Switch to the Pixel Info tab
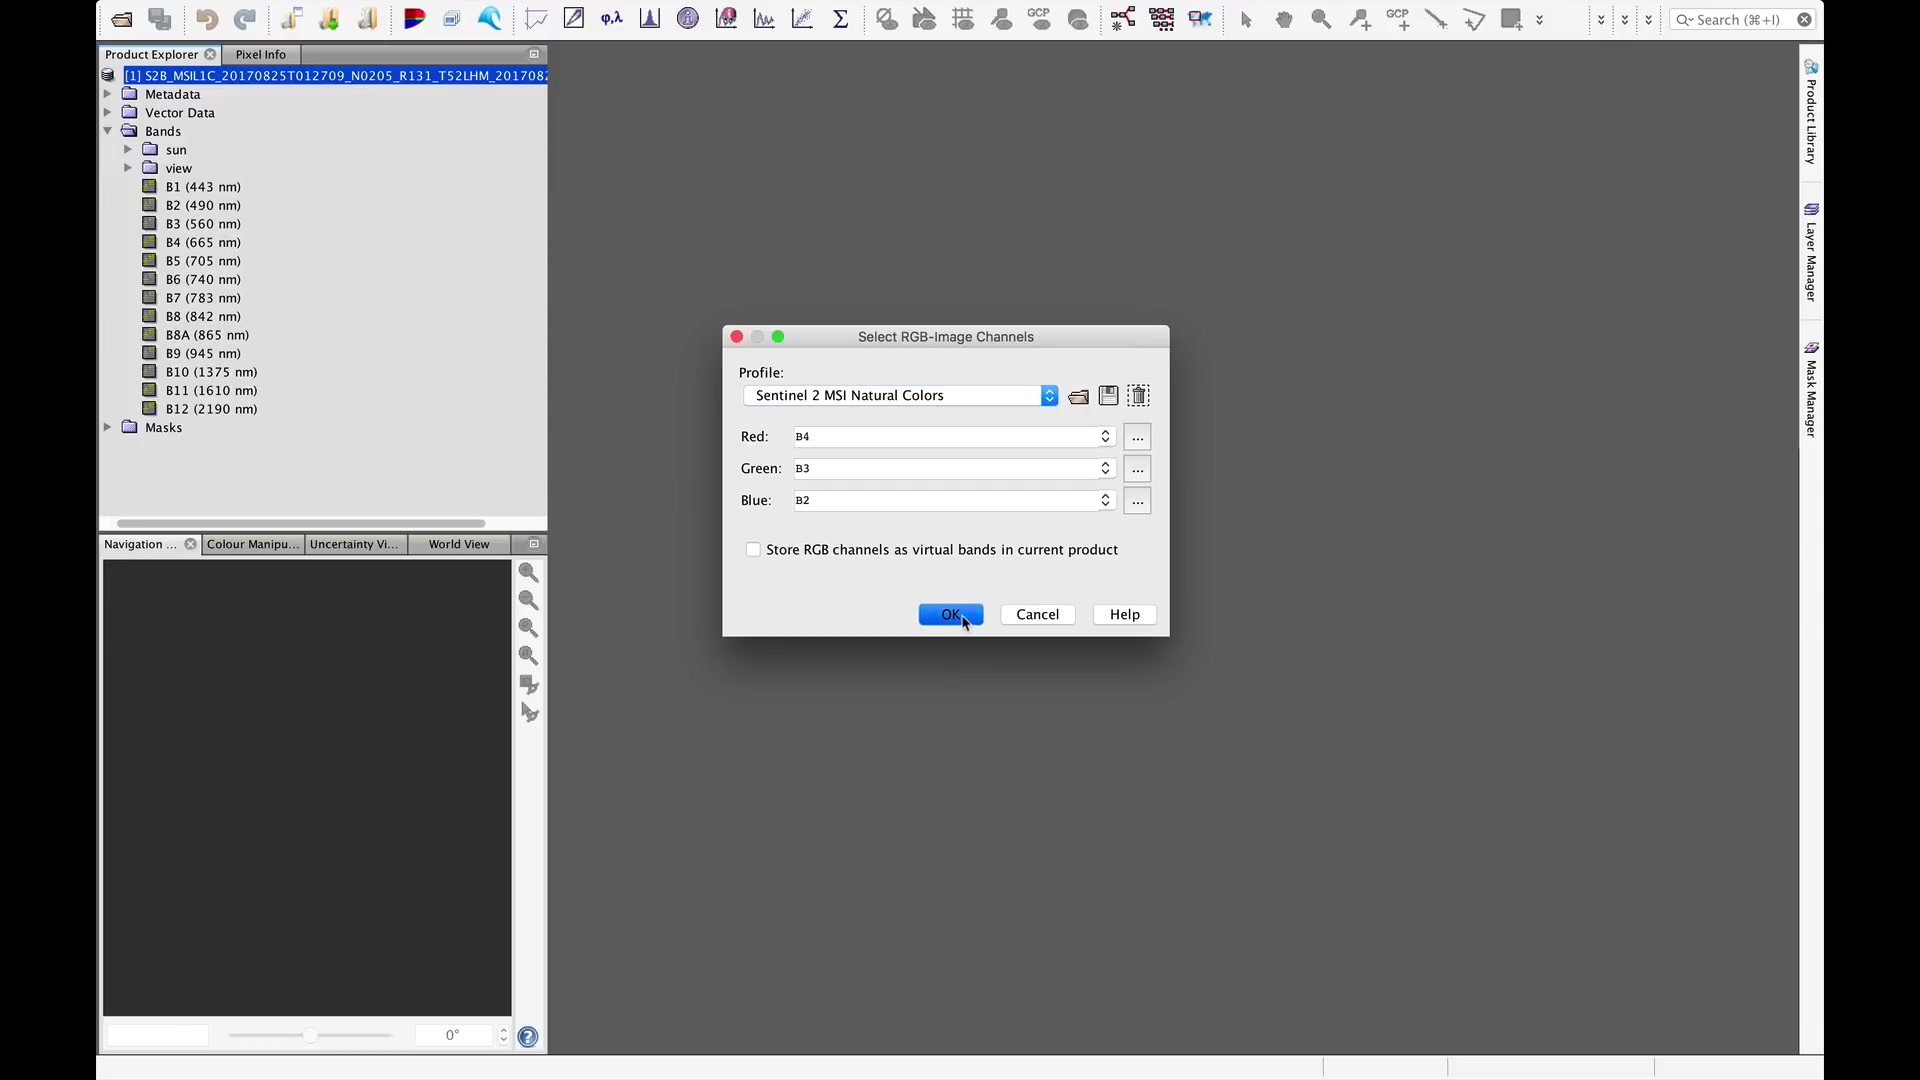Screen dimensions: 1920x1080 (x=260, y=54)
